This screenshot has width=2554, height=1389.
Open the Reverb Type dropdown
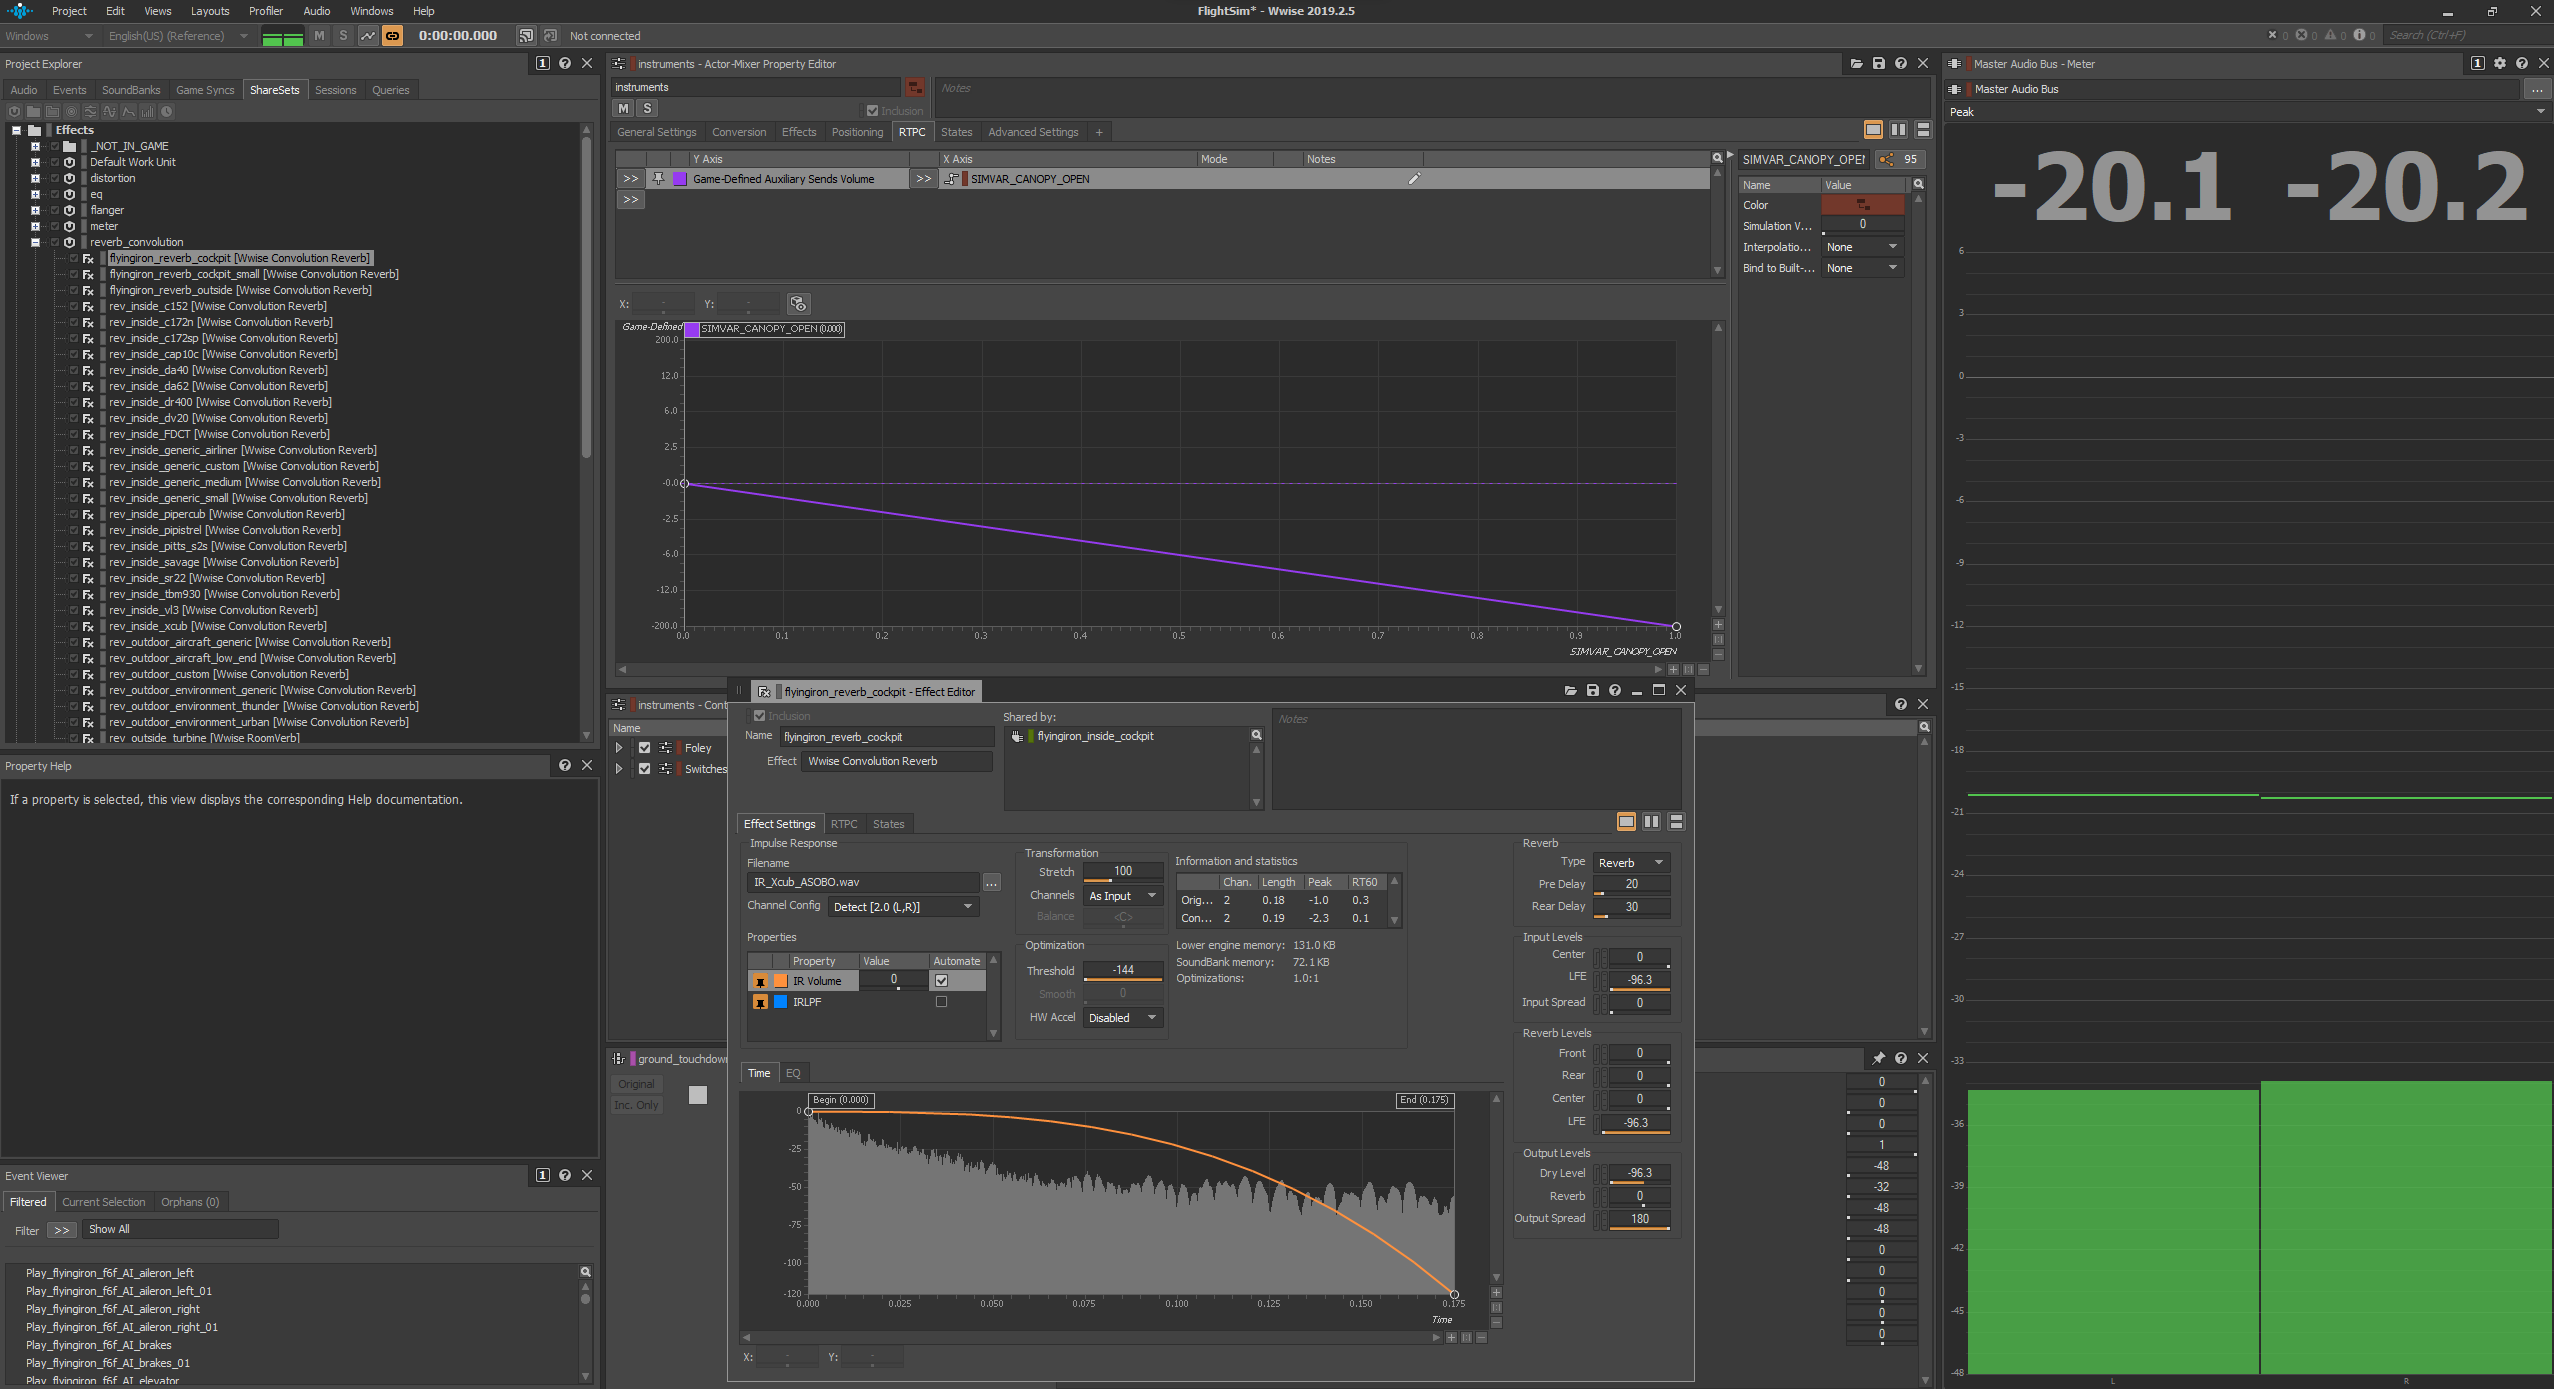click(1631, 863)
